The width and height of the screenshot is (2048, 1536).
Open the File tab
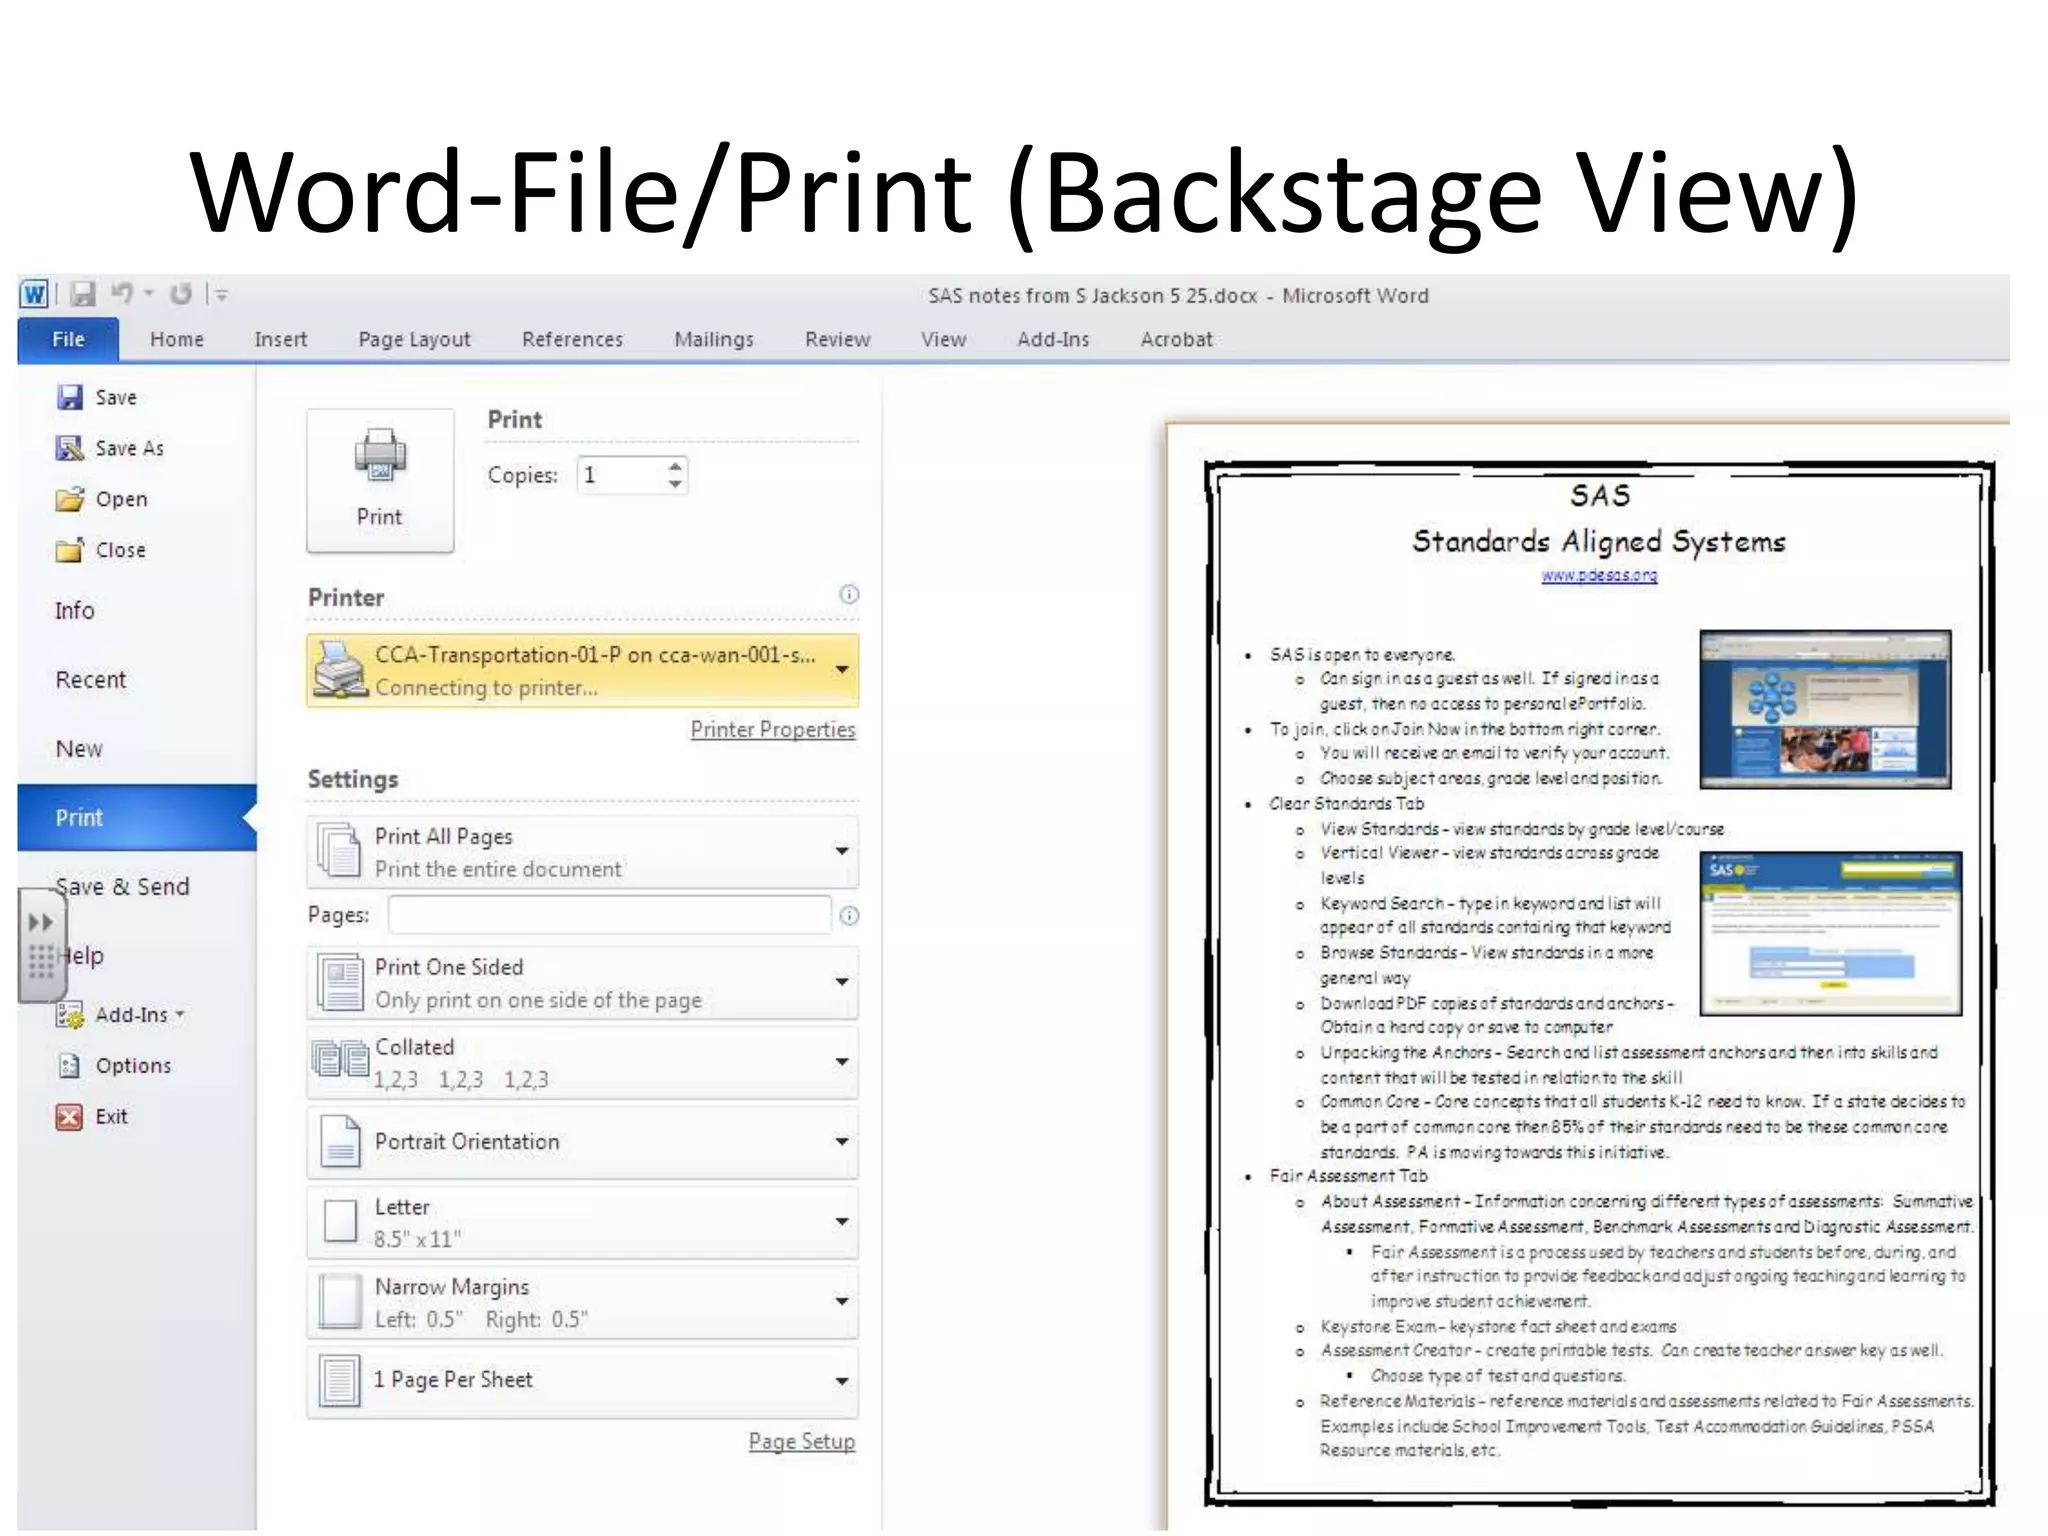click(68, 339)
